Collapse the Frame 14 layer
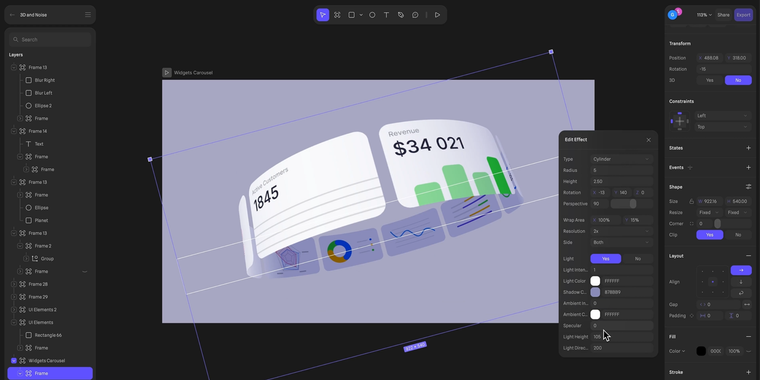Viewport: 760px width, 380px height. tap(14, 131)
